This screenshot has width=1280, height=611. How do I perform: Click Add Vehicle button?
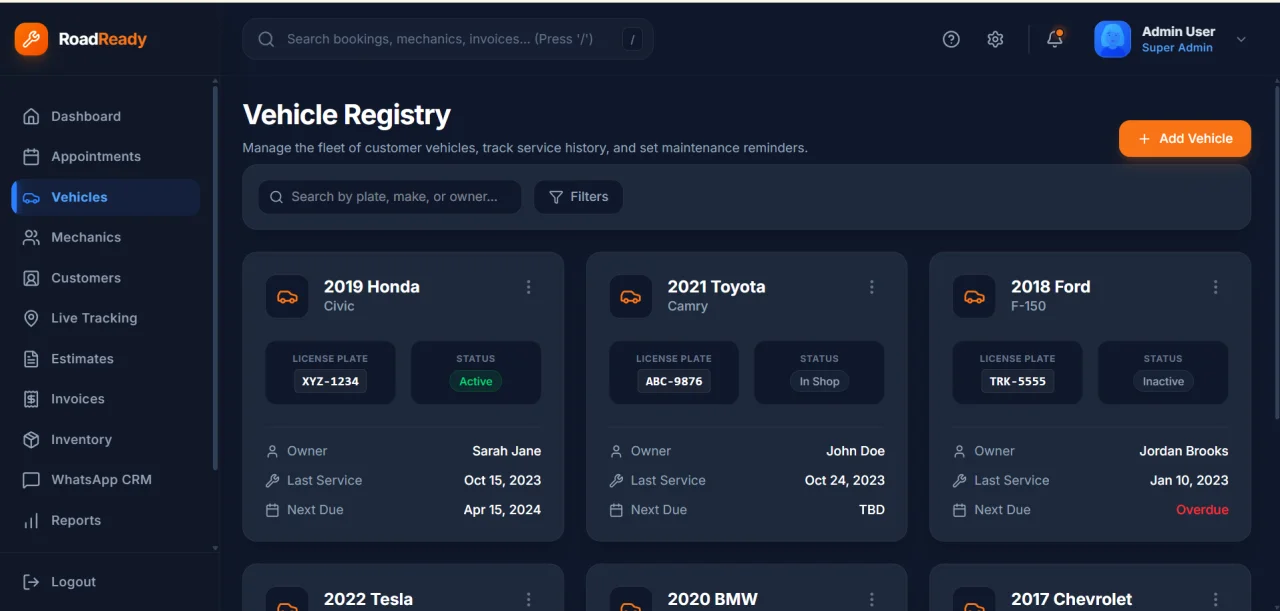1185,139
